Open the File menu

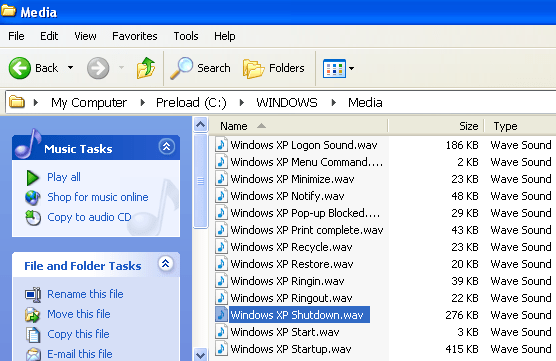point(16,36)
